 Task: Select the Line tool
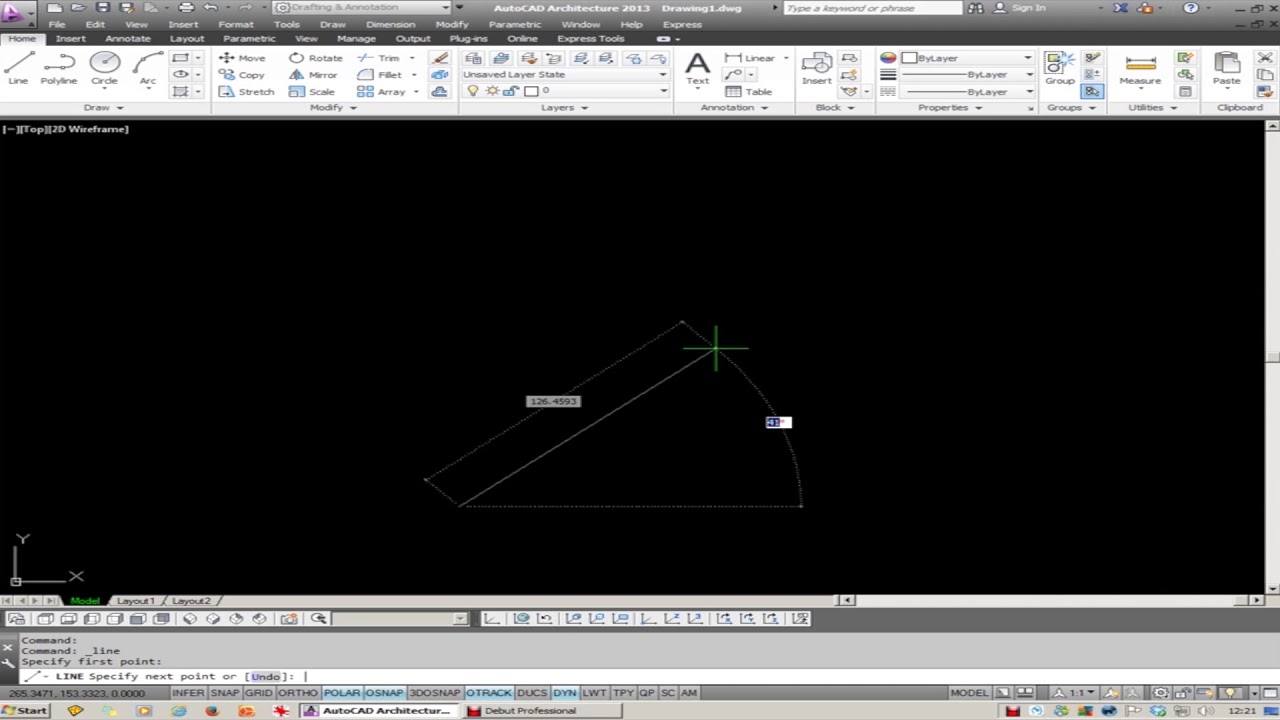18,68
